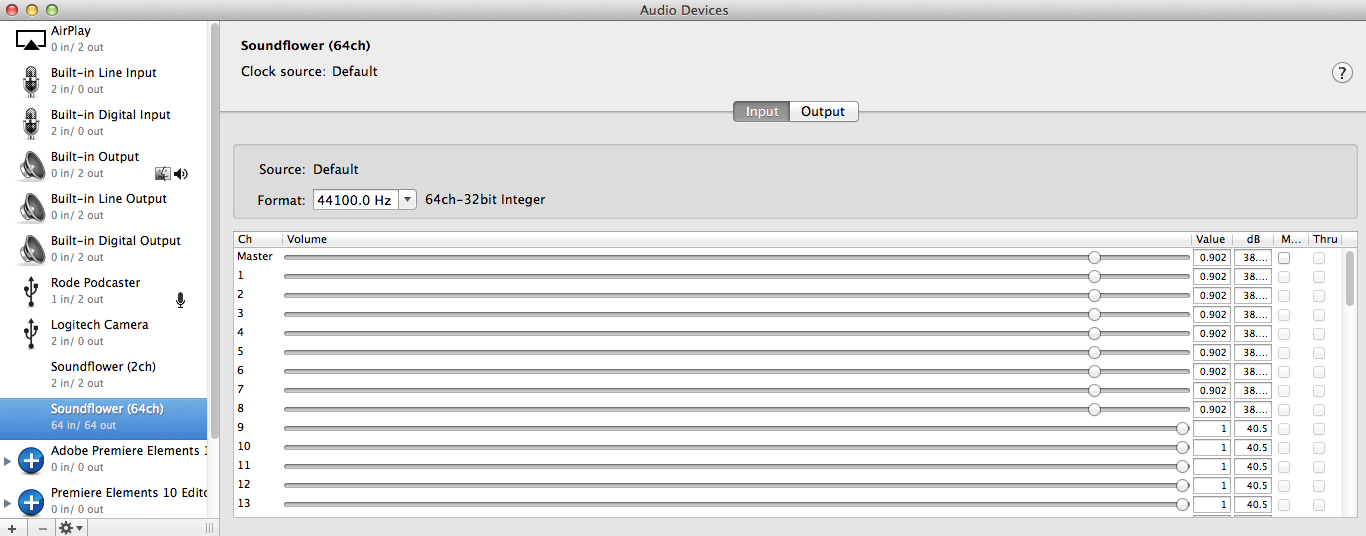Viewport: 1366px width, 536px height.
Task: Click the Built-in Output speaker icon
Action: [31, 165]
